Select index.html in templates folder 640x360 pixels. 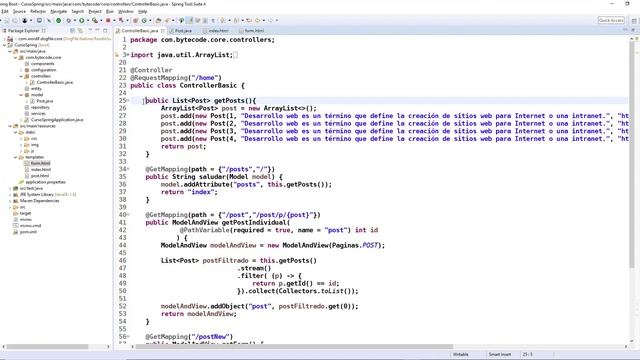(41, 170)
